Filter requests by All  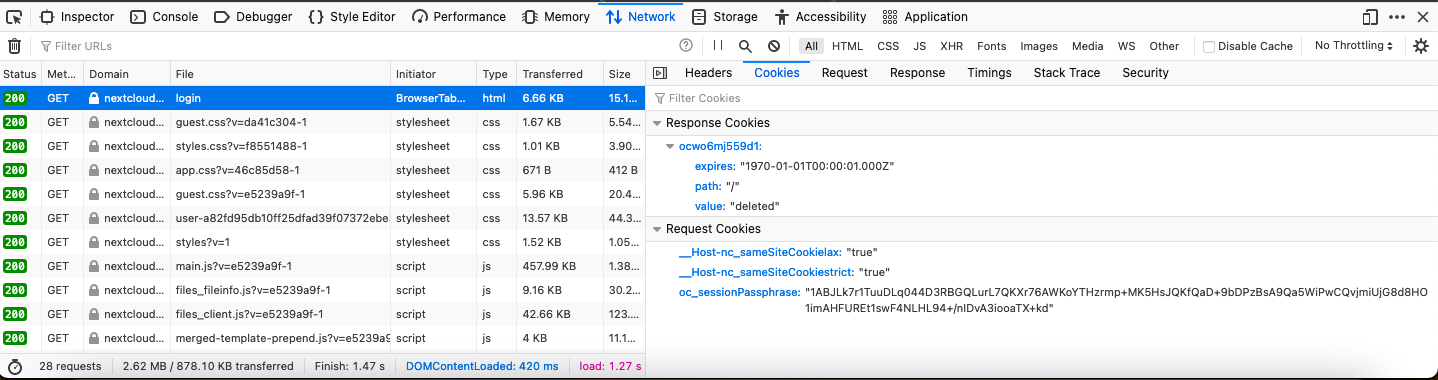click(811, 46)
